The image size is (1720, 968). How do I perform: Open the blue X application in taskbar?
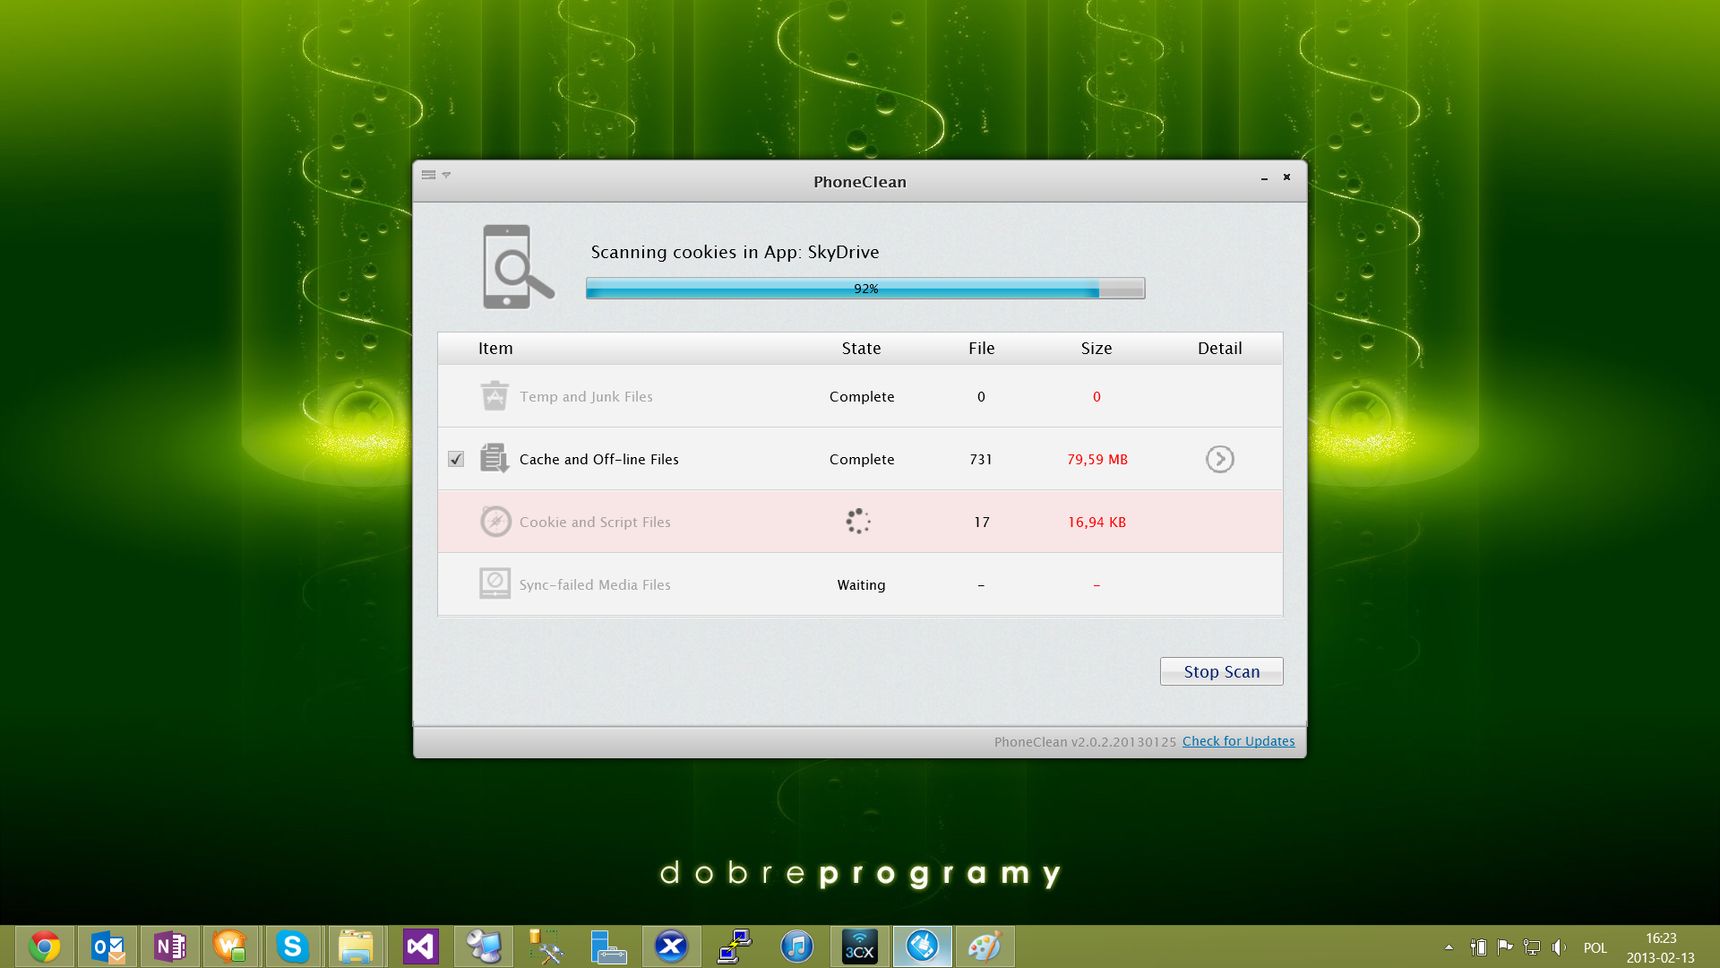coord(671,946)
